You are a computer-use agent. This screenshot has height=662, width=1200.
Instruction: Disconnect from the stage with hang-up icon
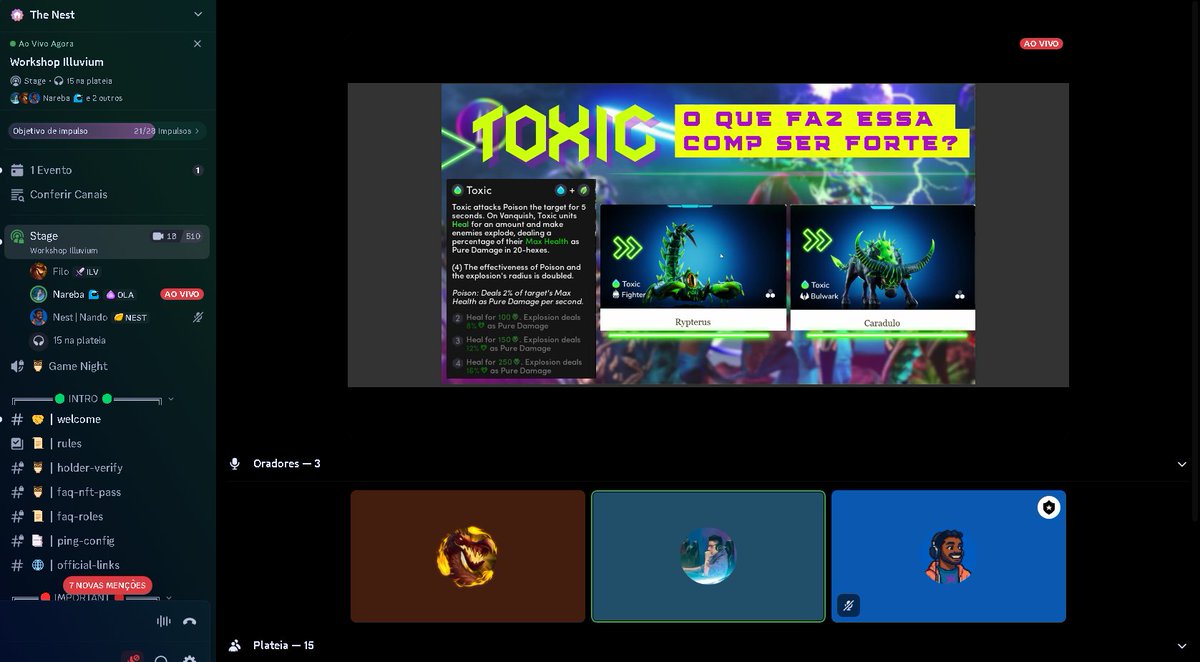coord(190,621)
